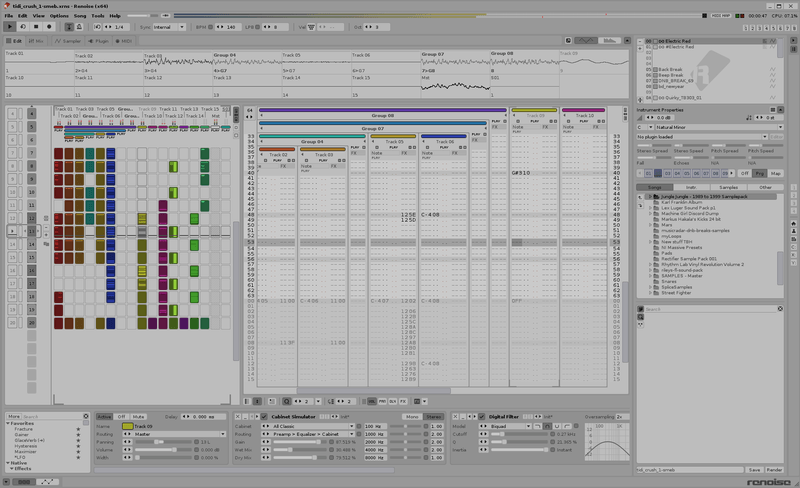Open the File menu
The image size is (800, 488).
pyautogui.click(x=9, y=16)
